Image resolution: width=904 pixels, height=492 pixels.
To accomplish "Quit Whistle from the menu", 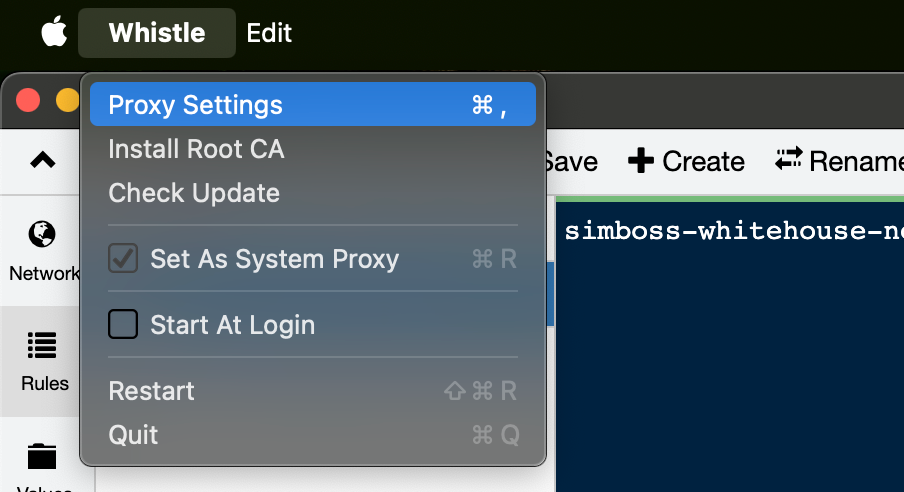I will [x=133, y=435].
